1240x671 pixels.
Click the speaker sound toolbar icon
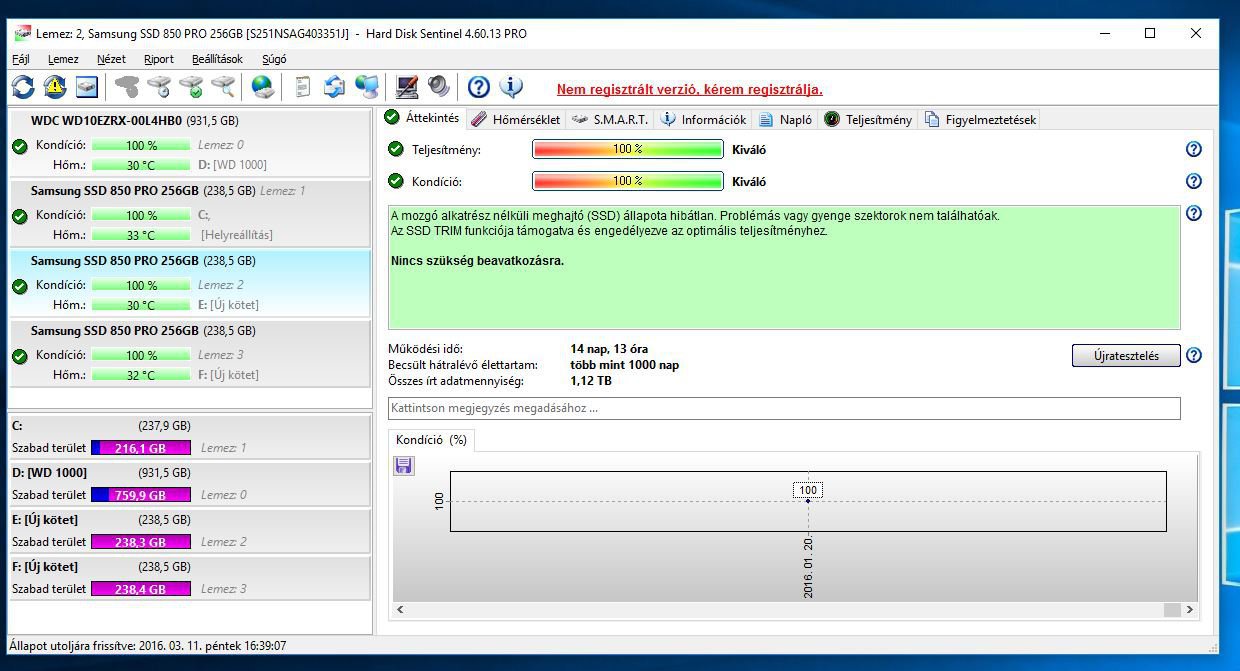click(x=438, y=87)
